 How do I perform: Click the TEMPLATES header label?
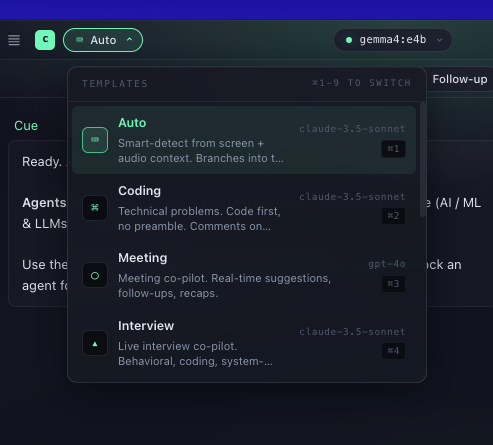[115, 84]
